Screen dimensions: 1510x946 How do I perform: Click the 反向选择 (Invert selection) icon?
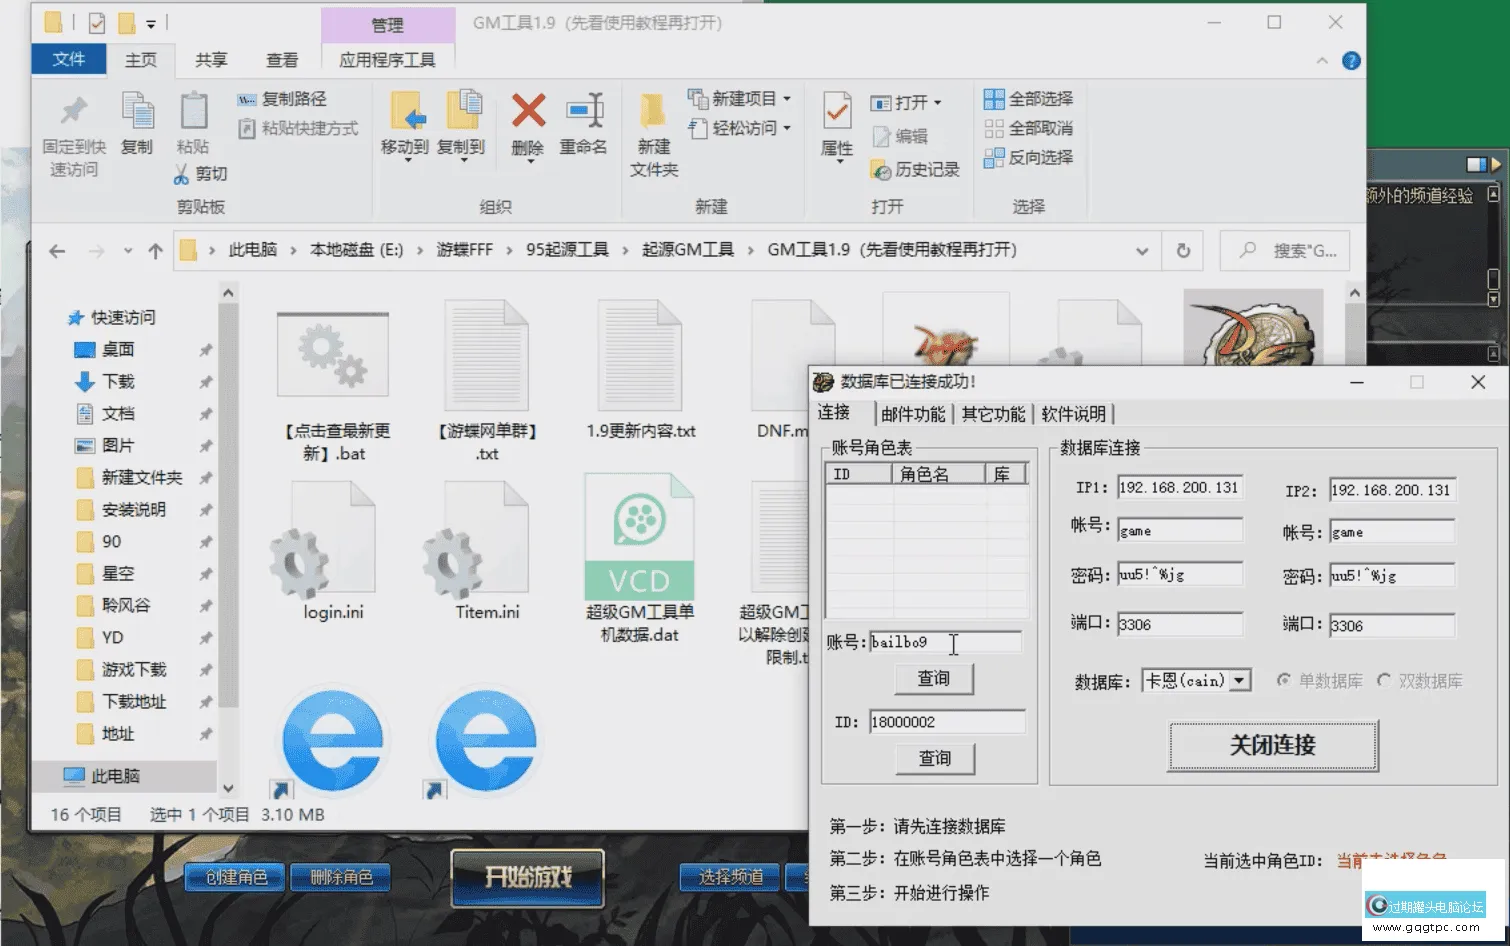tap(1029, 158)
